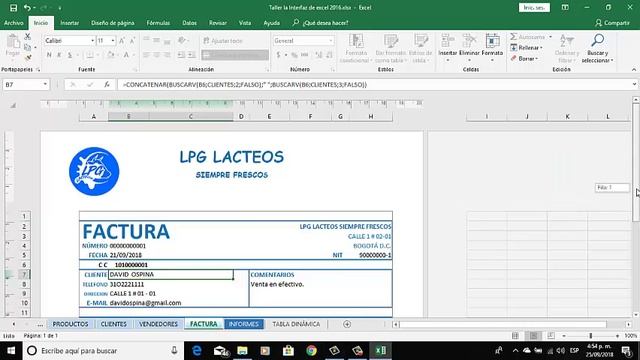
Task: Click the Eliminar cells icon
Action: click(x=469, y=41)
